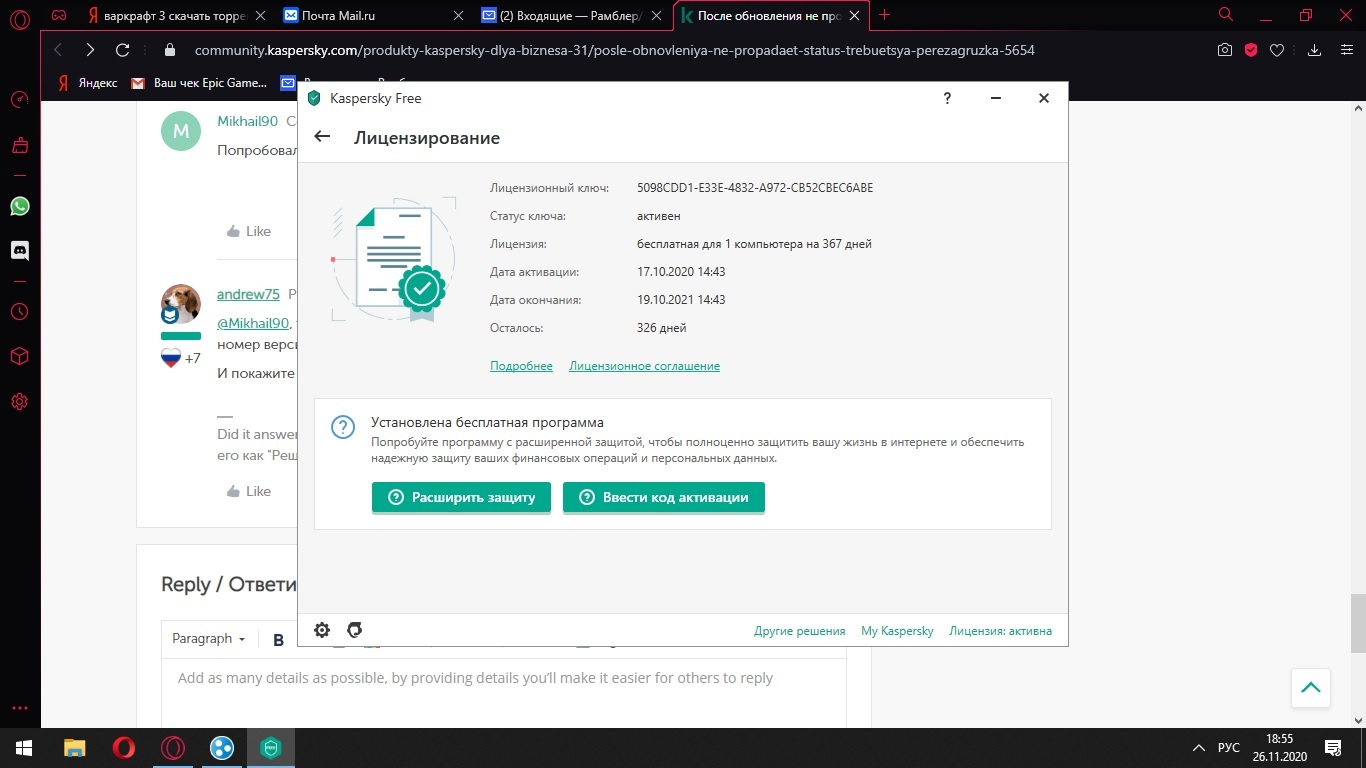The width and height of the screenshot is (1366, 768).
Task: Take snapshot with camera icon
Action: coord(1224,50)
